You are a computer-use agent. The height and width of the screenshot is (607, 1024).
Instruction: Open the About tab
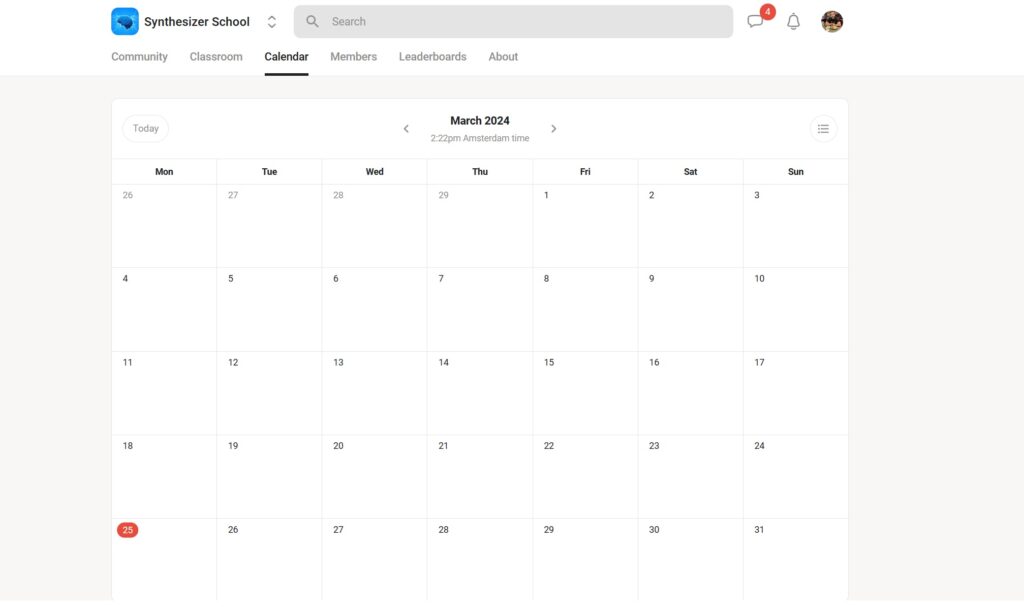(x=503, y=57)
